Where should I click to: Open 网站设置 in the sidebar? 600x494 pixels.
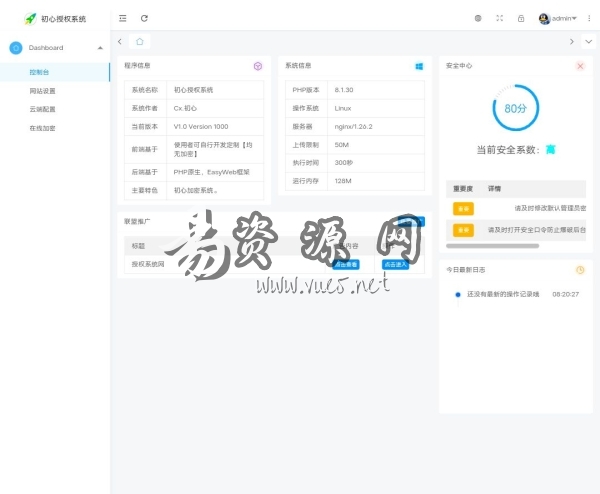click(x=43, y=91)
